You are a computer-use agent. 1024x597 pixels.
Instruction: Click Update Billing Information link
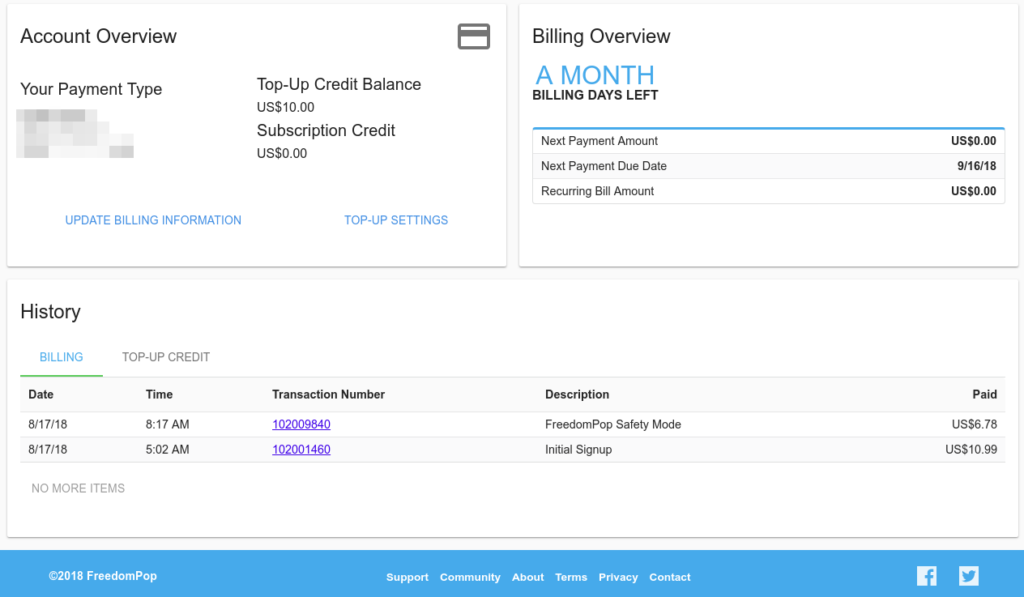click(x=153, y=220)
